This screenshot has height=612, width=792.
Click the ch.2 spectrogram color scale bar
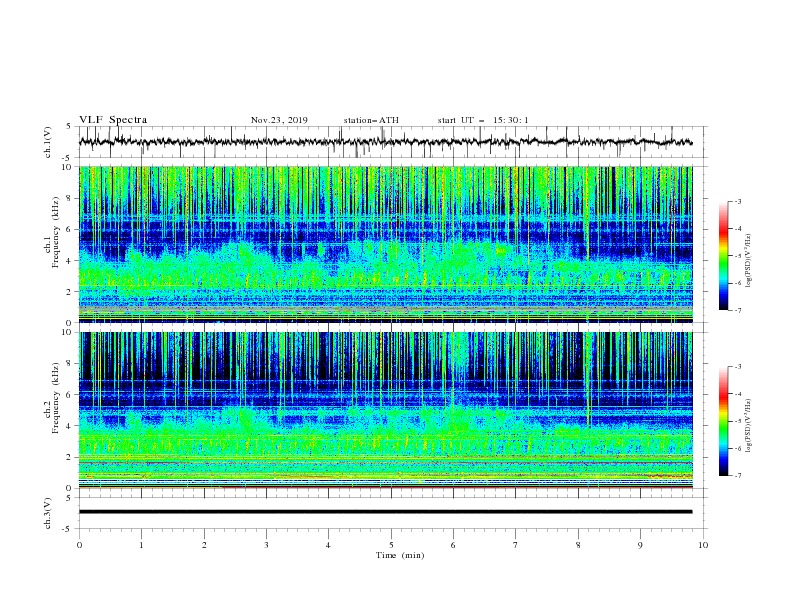click(723, 421)
